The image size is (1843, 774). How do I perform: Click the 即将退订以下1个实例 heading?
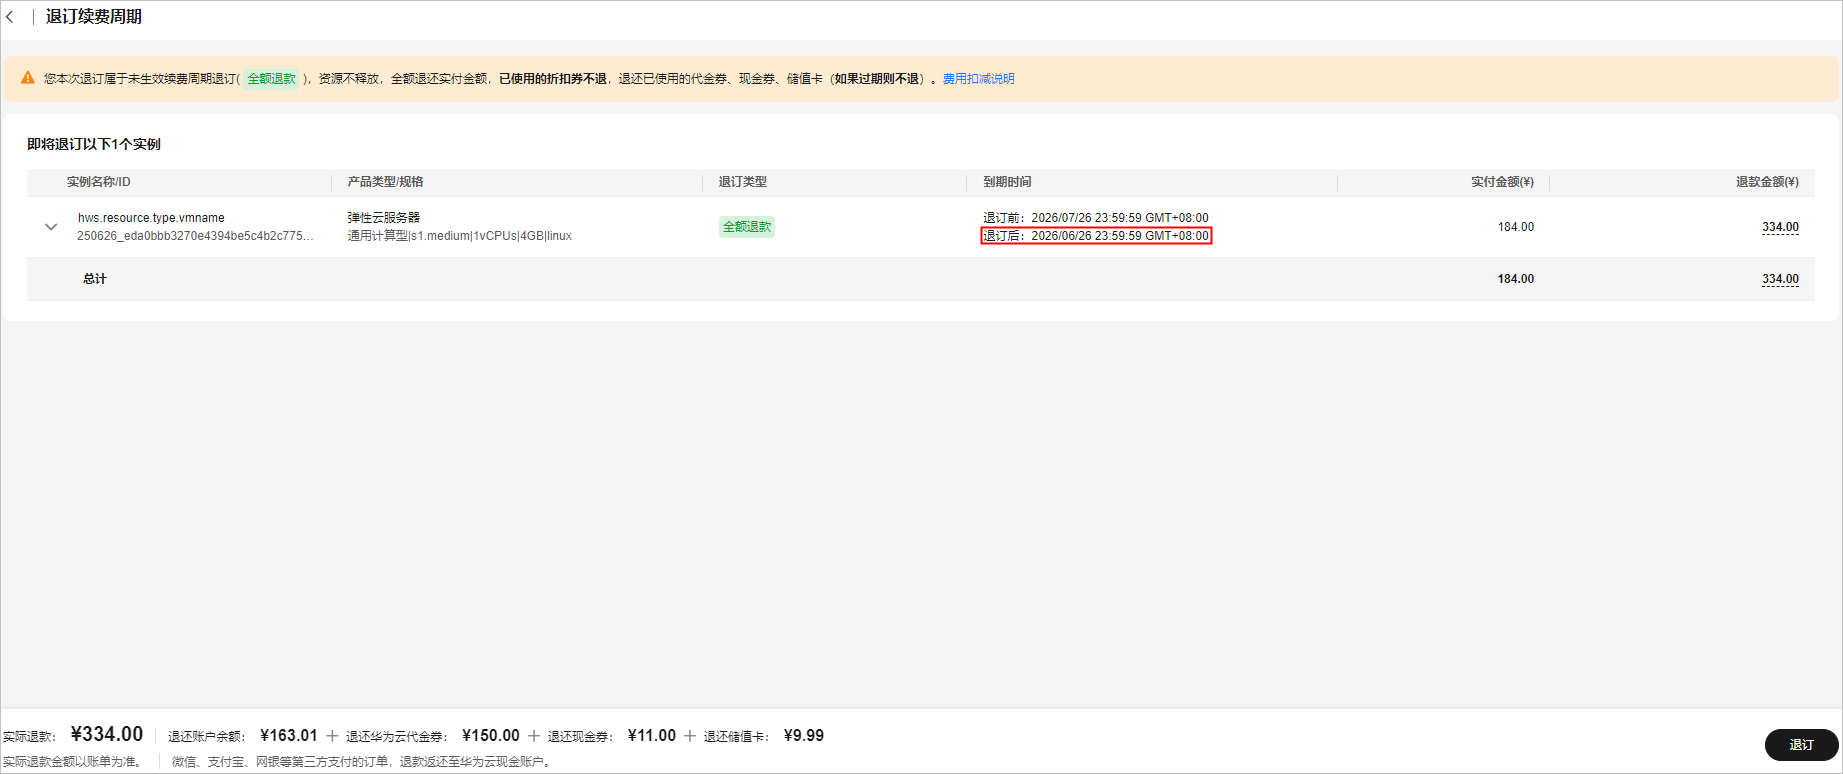pos(94,144)
